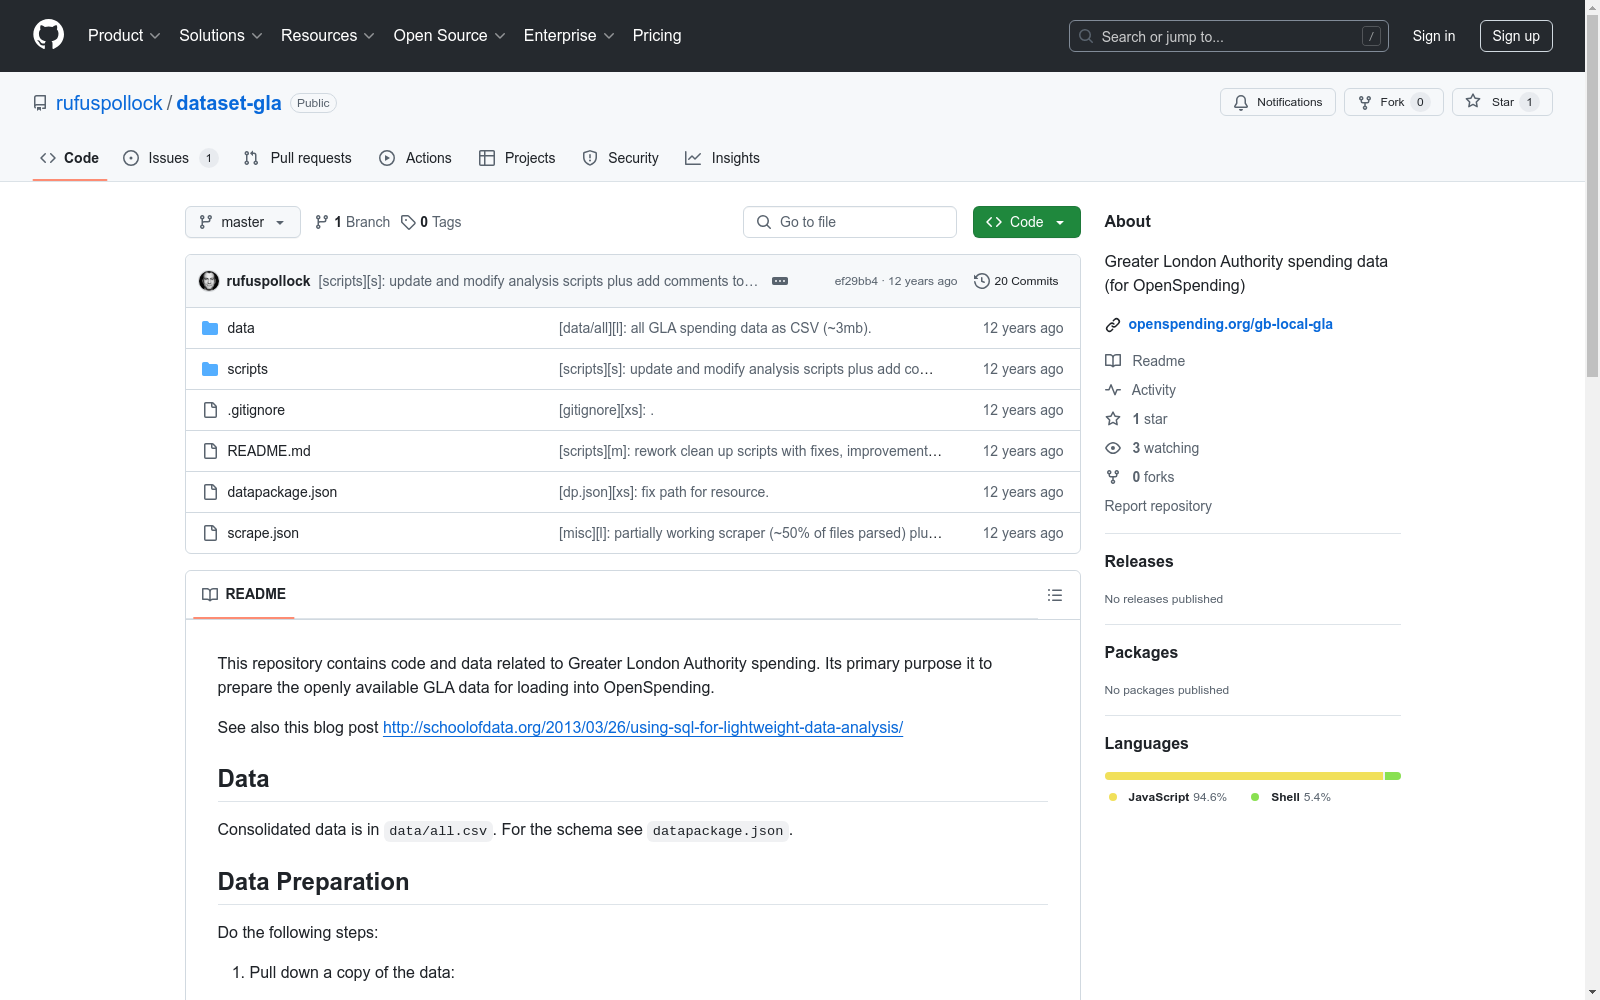This screenshot has height=1000, width=1600.
Task: Click the eye icon beside 3 watching
Action: point(1113,448)
